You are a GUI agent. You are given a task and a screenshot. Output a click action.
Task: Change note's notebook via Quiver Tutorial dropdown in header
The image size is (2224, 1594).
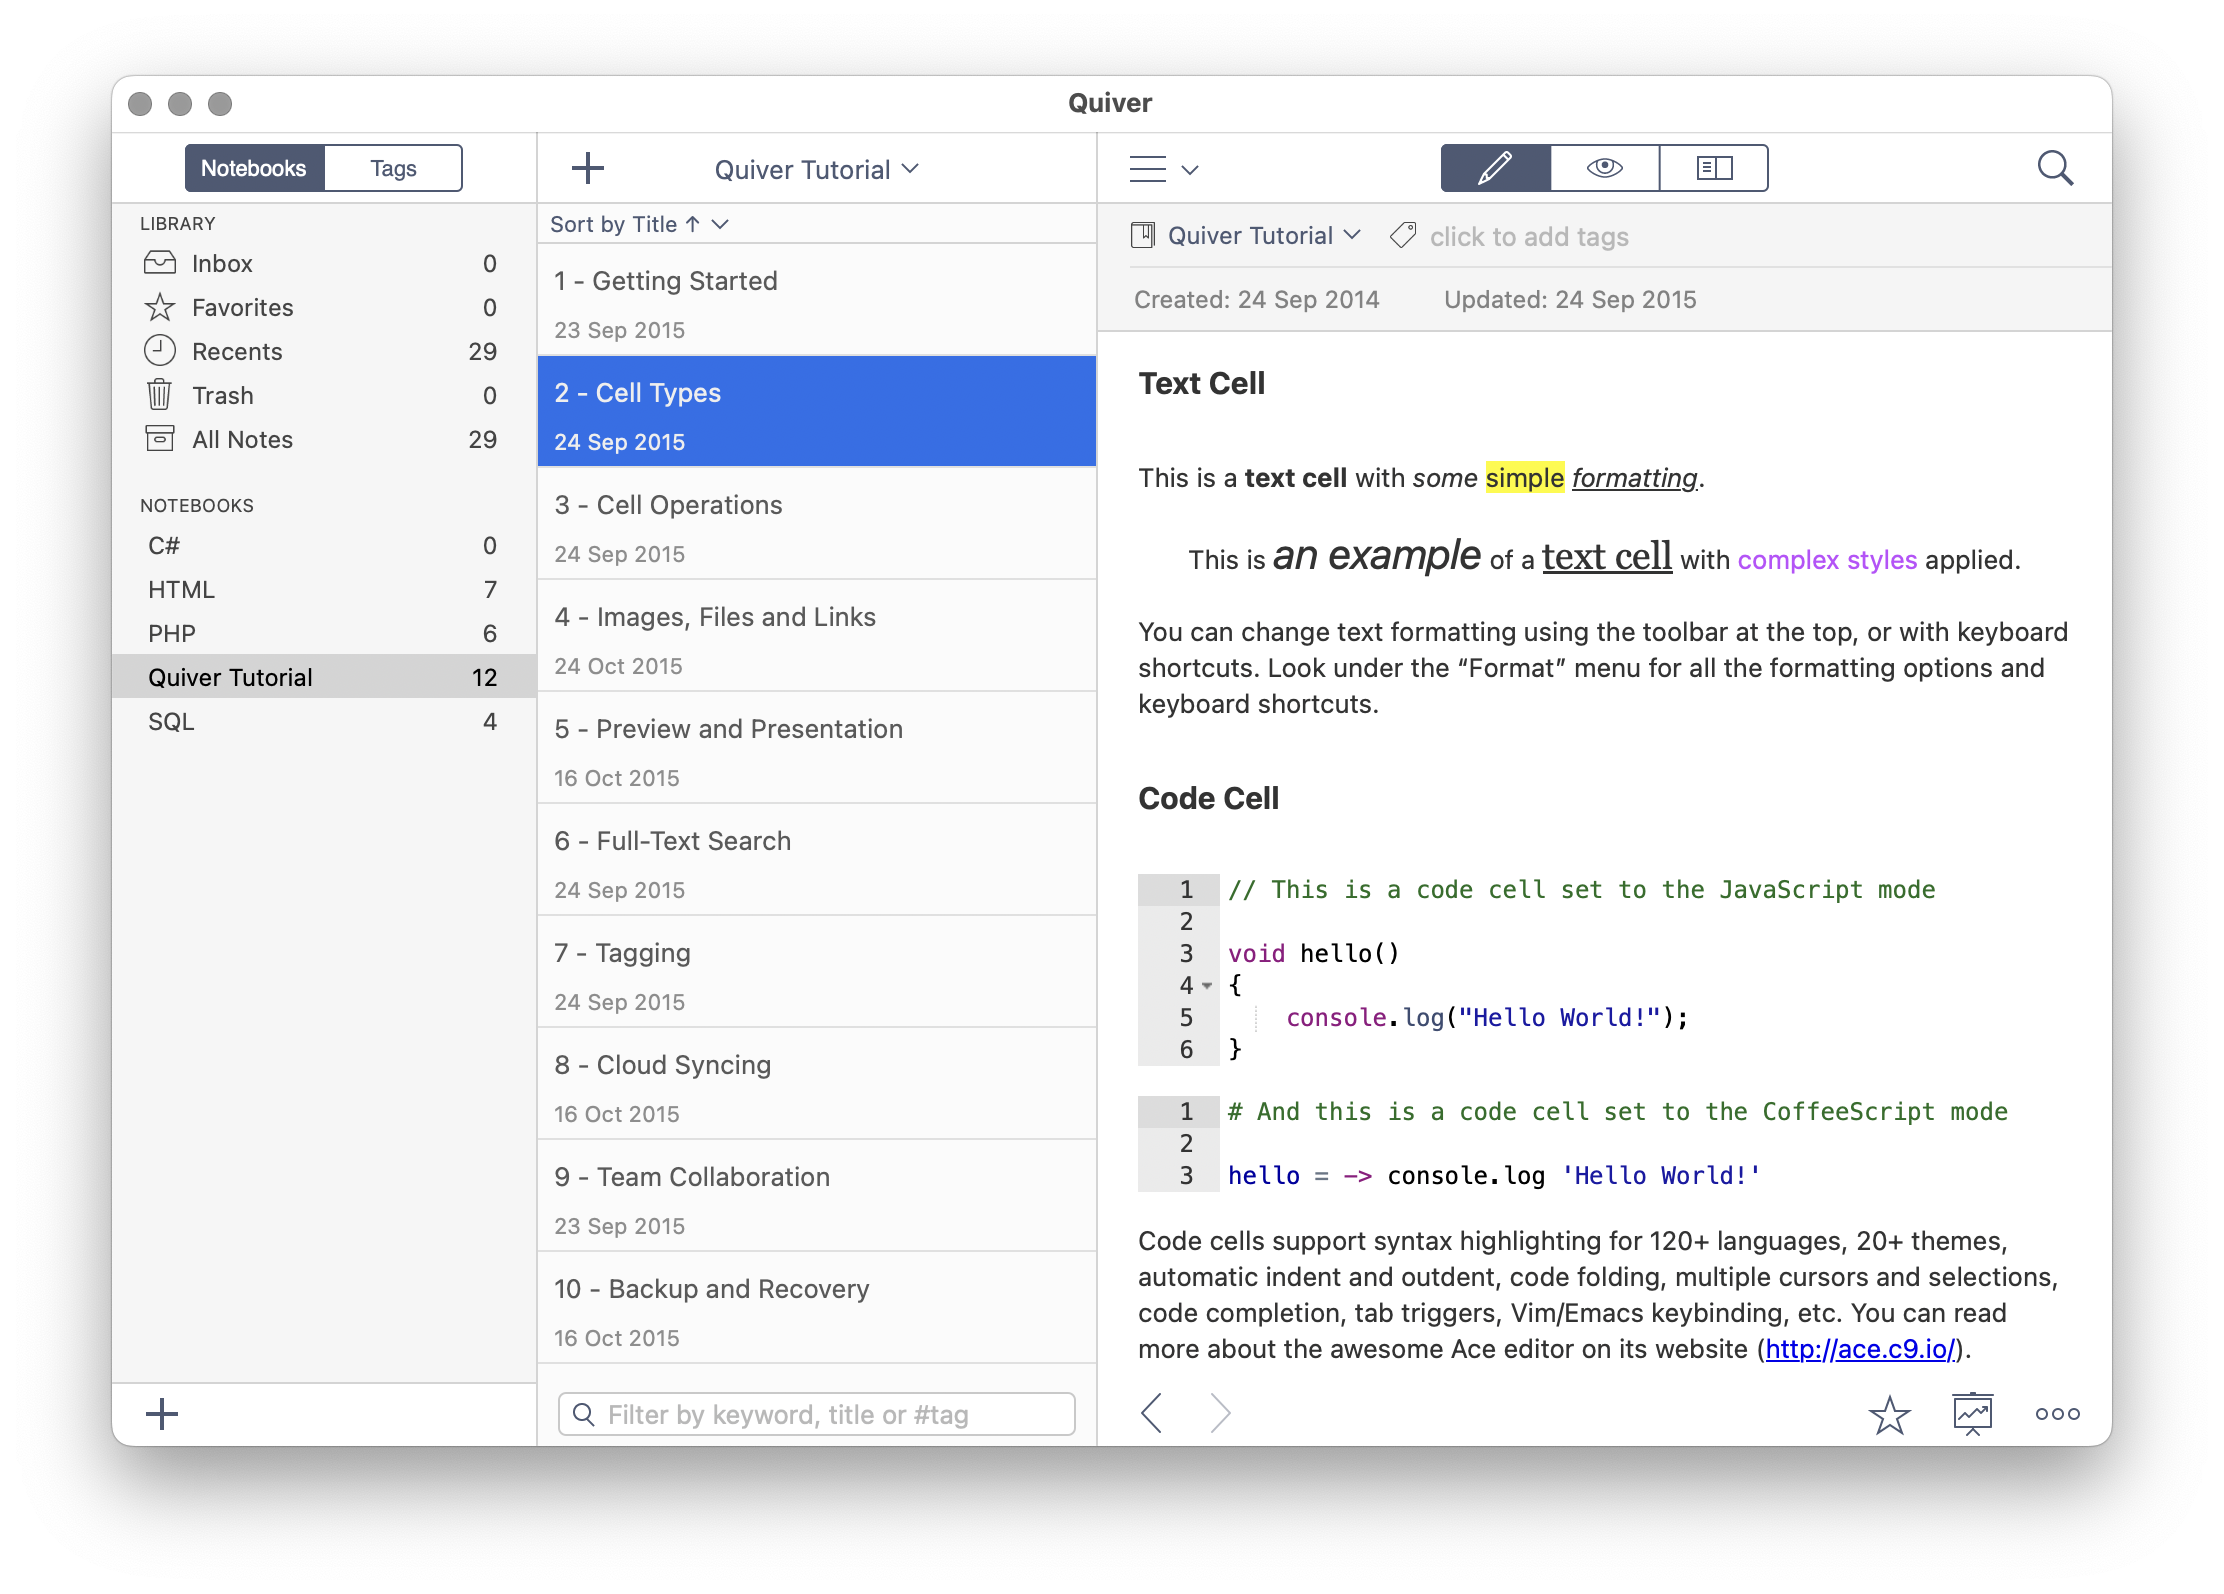(x=1264, y=235)
